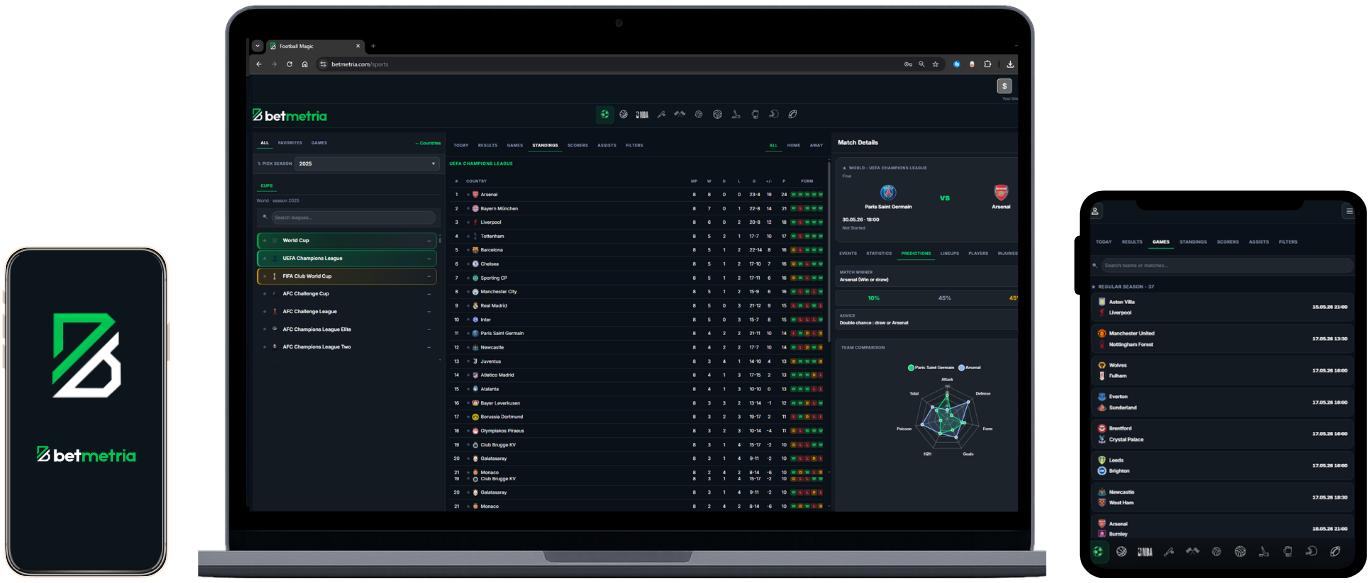This screenshot has height=583, width=1371.
Task: Click the Countries link in sidebar
Action: (x=428, y=143)
